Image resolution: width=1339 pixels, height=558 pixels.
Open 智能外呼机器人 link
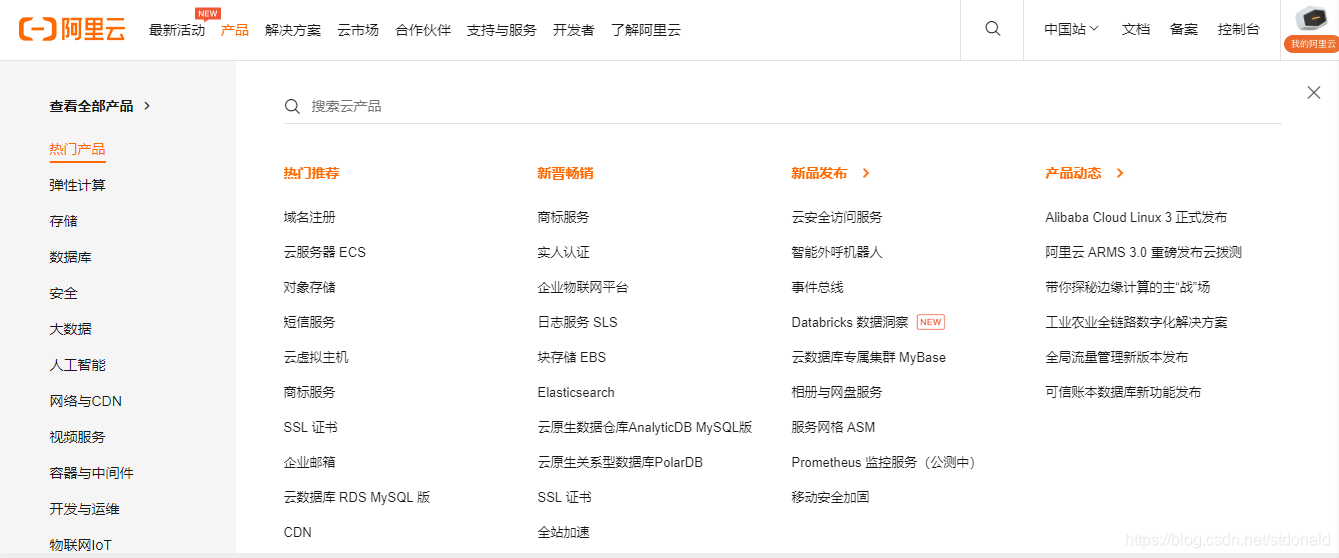[x=837, y=252]
